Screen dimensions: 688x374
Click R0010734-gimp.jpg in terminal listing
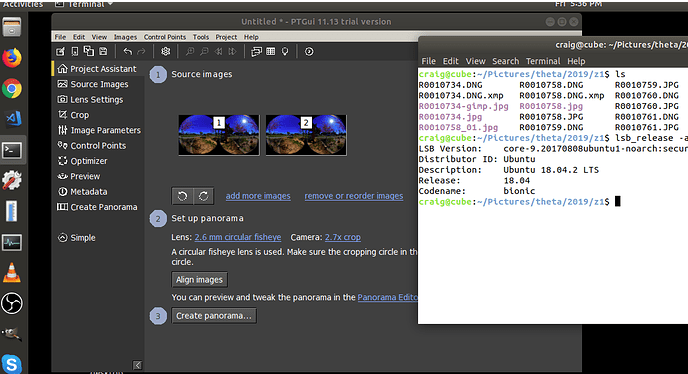tap(463, 106)
